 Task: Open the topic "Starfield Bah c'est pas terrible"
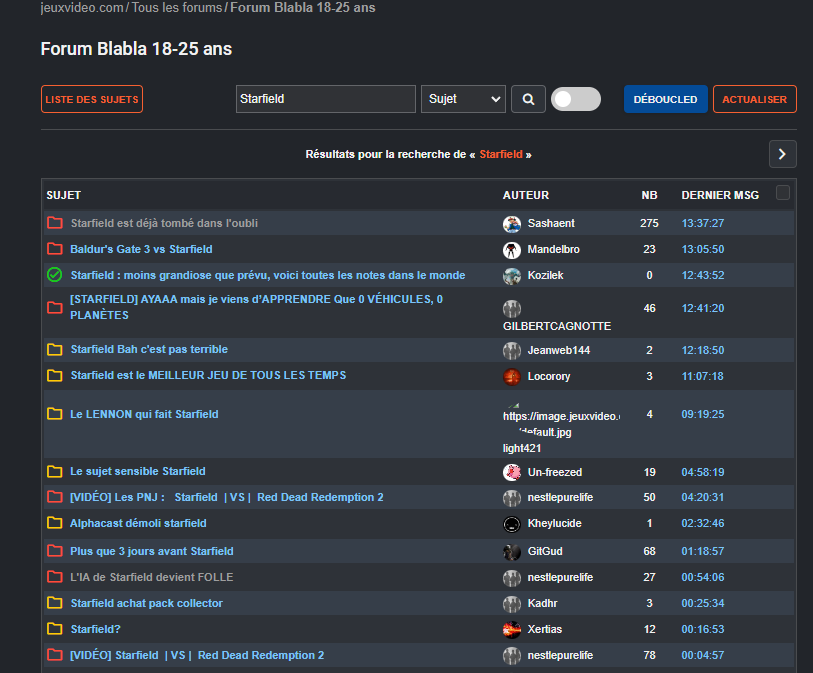pyautogui.click(x=149, y=349)
